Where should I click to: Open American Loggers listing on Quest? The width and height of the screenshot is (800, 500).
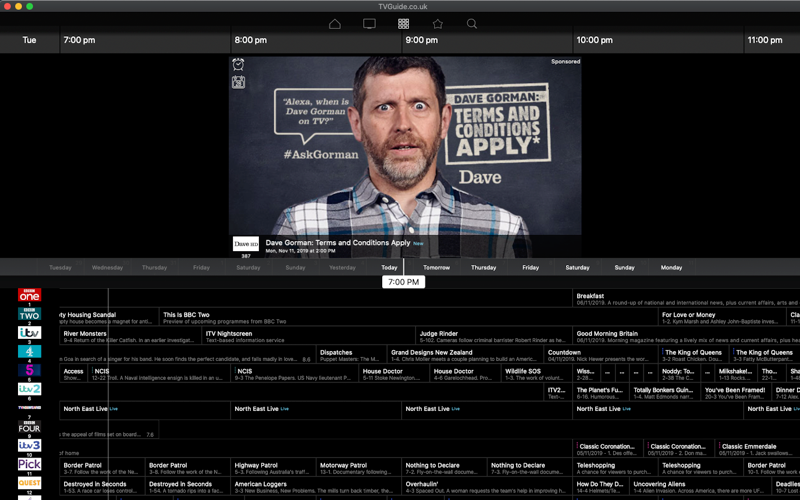point(316,487)
